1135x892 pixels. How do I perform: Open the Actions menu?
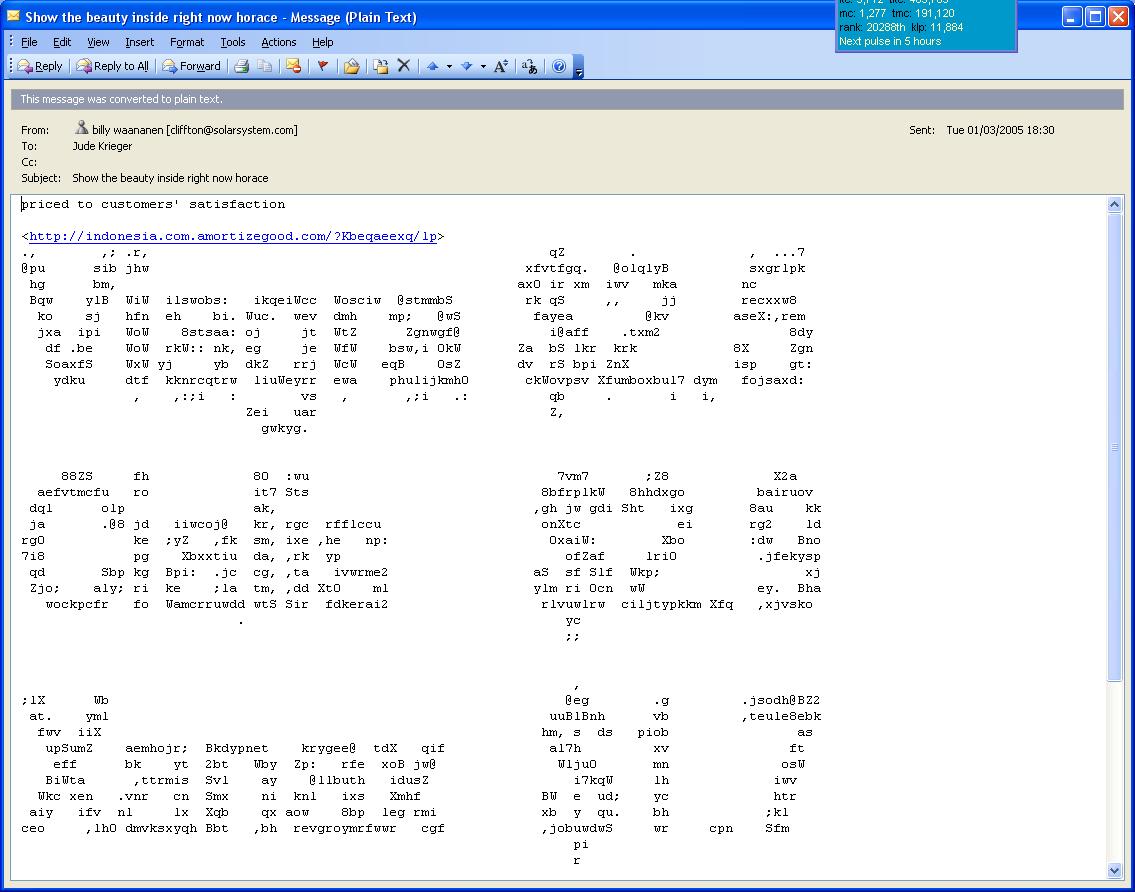[x=278, y=42]
